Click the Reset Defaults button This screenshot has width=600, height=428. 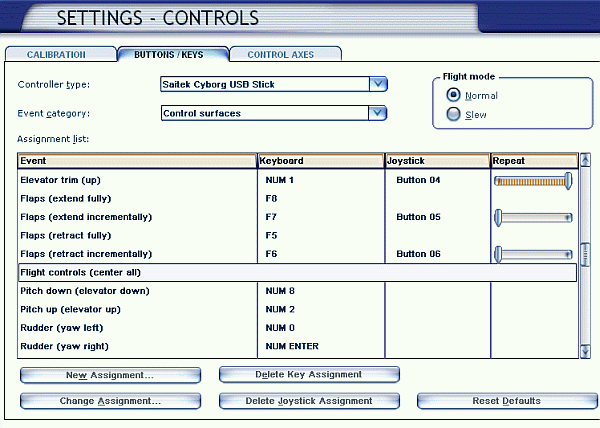point(507,401)
